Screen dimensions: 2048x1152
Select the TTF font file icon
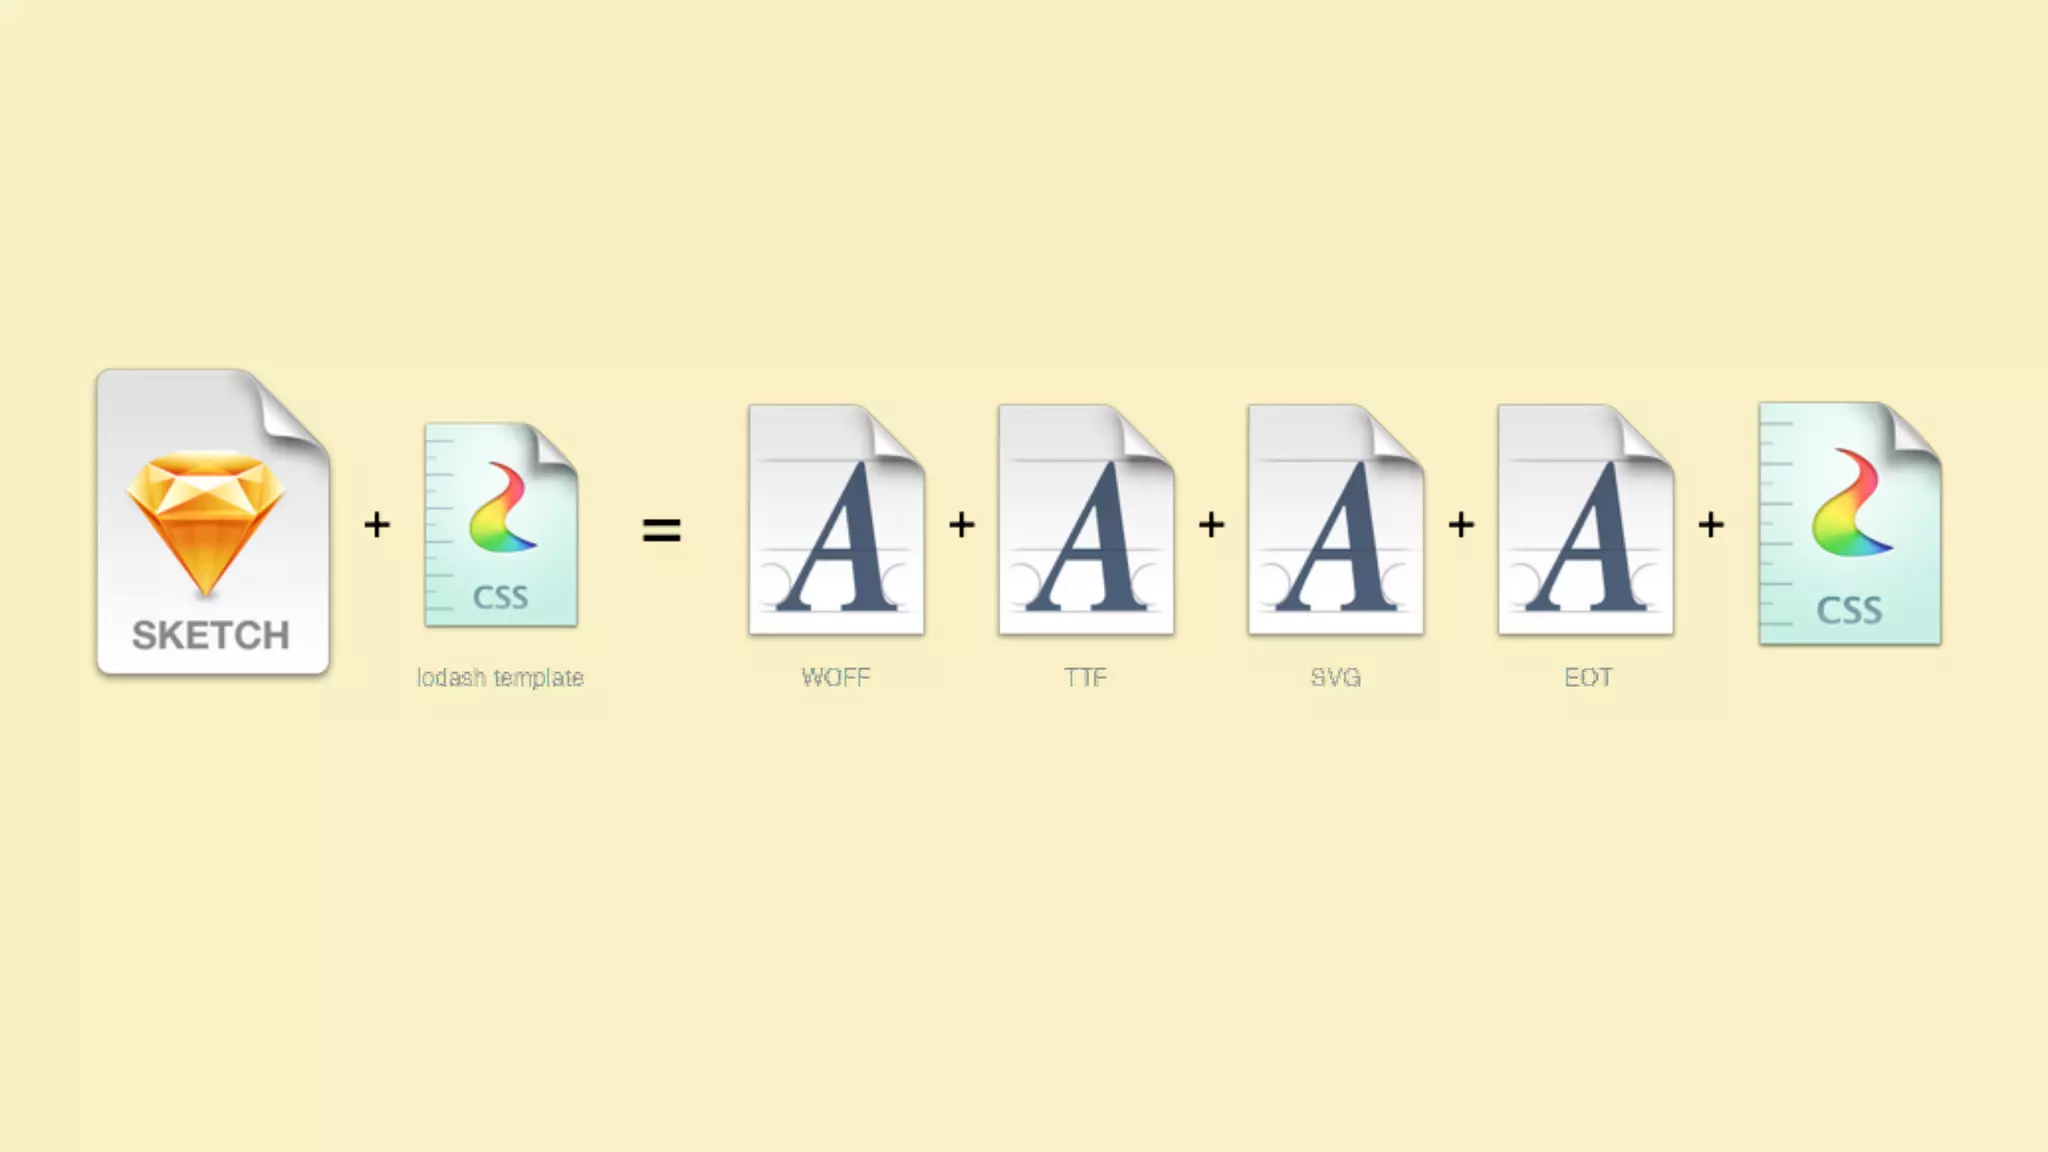[1085, 520]
